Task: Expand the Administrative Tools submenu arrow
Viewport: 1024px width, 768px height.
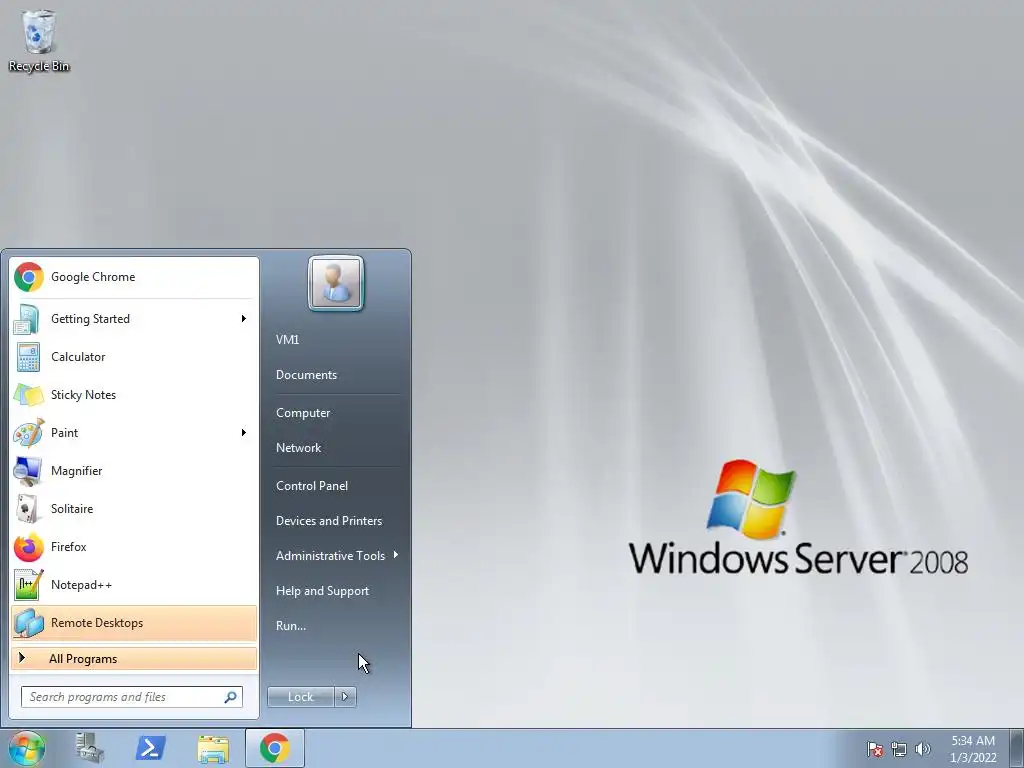Action: [x=396, y=555]
